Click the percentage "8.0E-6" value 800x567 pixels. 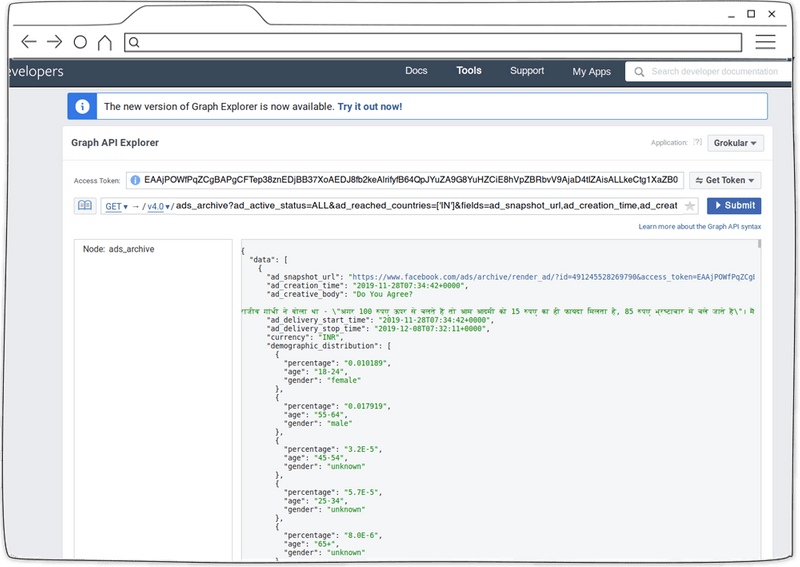tap(362, 535)
